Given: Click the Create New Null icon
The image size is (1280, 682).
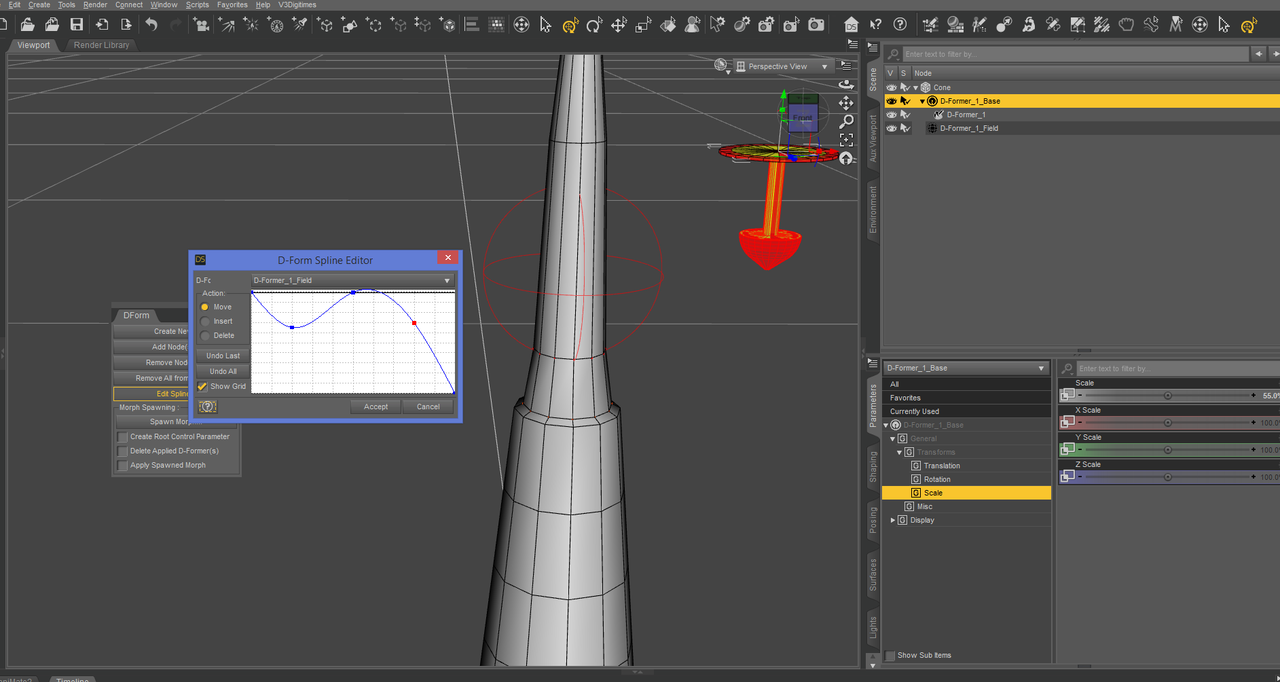Looking at the screenshot, I should [x=374, y=25].
